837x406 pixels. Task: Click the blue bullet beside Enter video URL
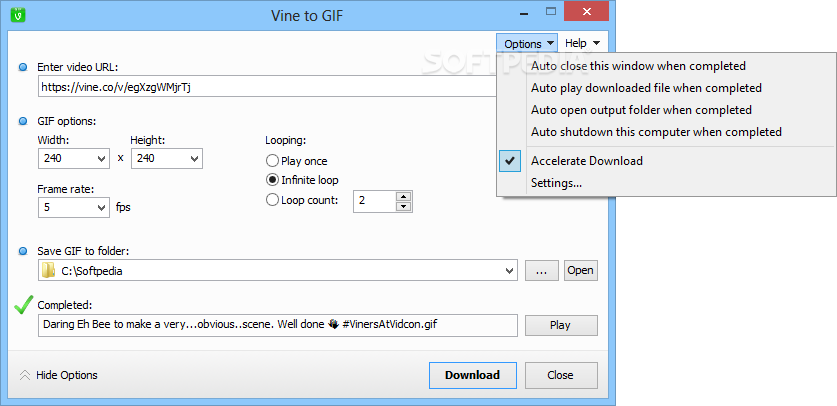(23, 67)
